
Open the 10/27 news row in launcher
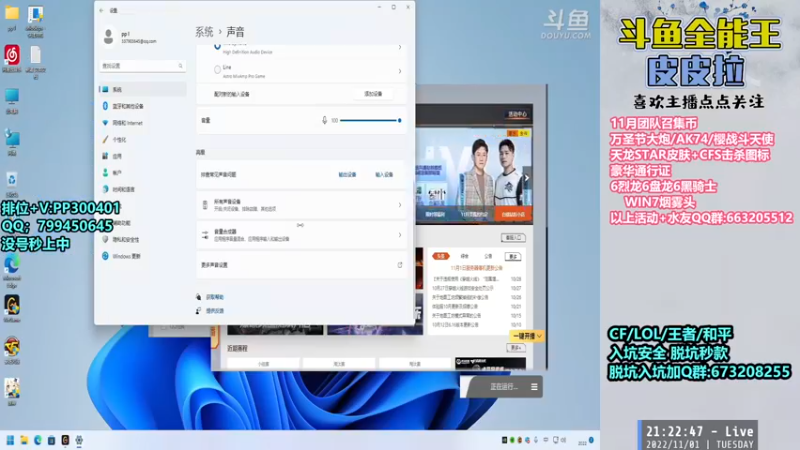(x=476, y=288)
